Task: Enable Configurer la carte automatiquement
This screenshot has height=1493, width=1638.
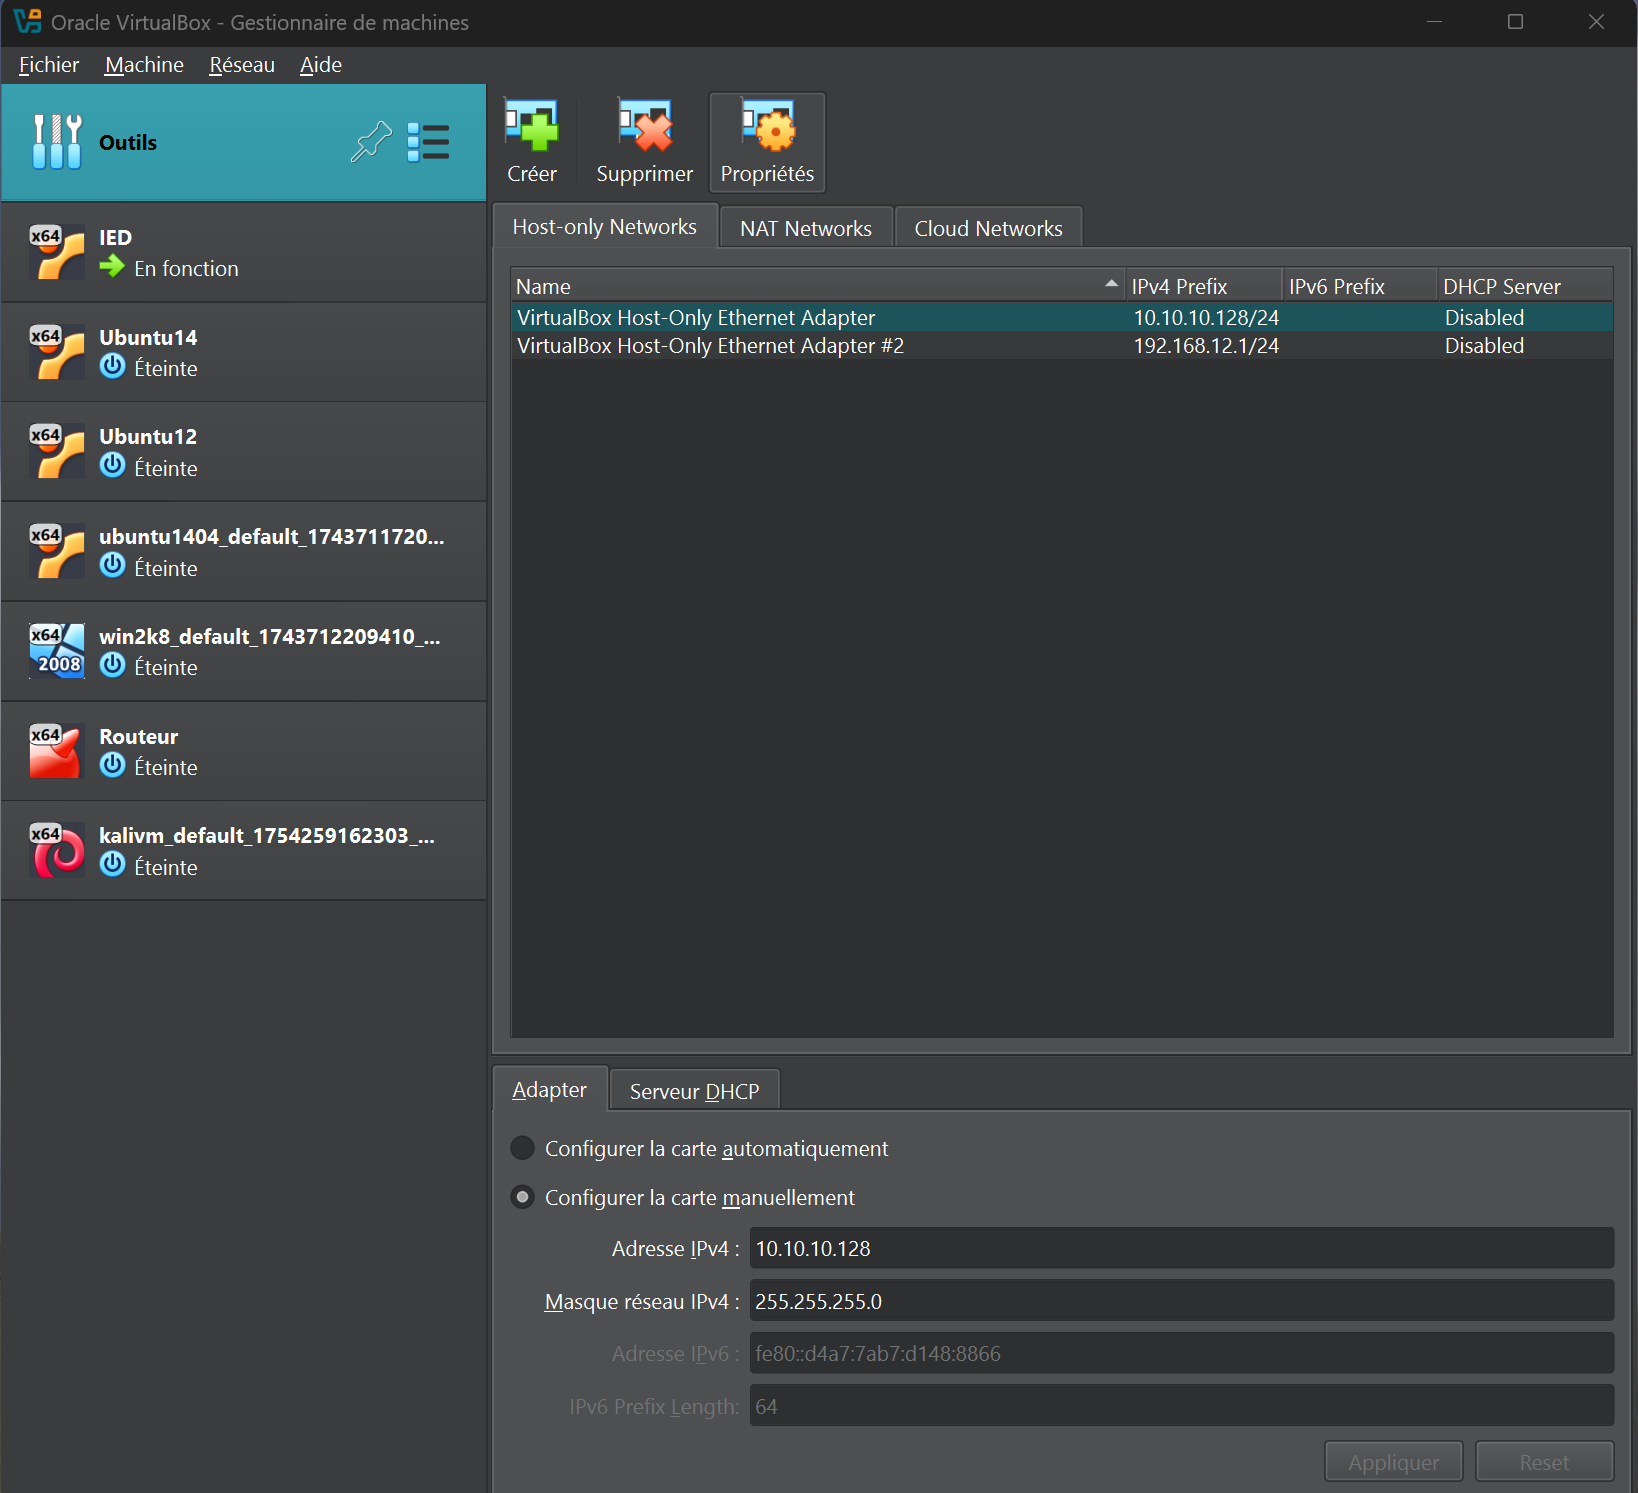Action: 523,1148
